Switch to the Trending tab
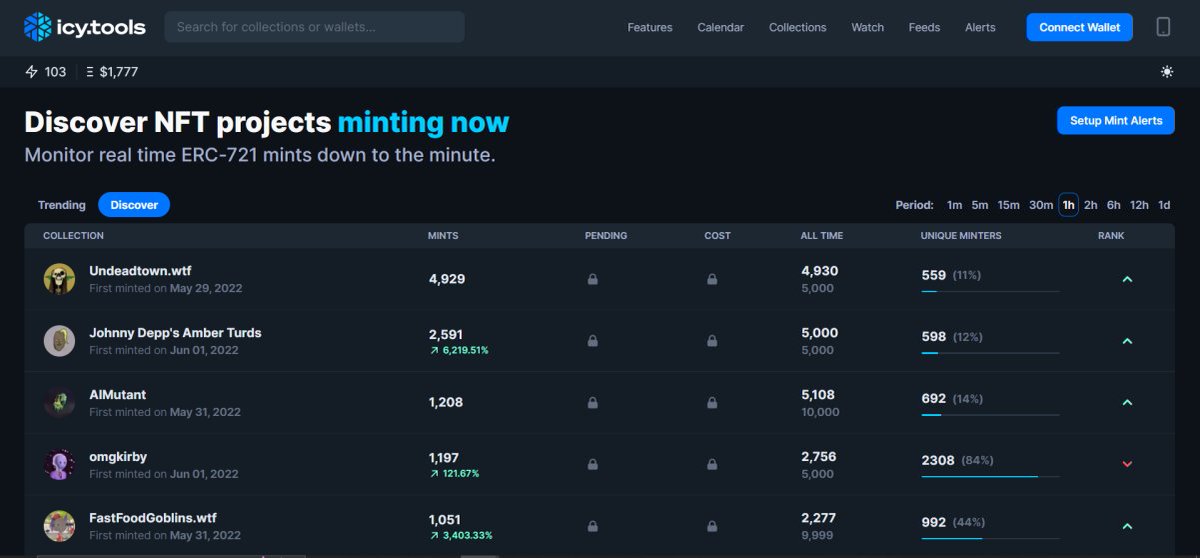This screenshot has height=558, width=1200. [62, 205]
